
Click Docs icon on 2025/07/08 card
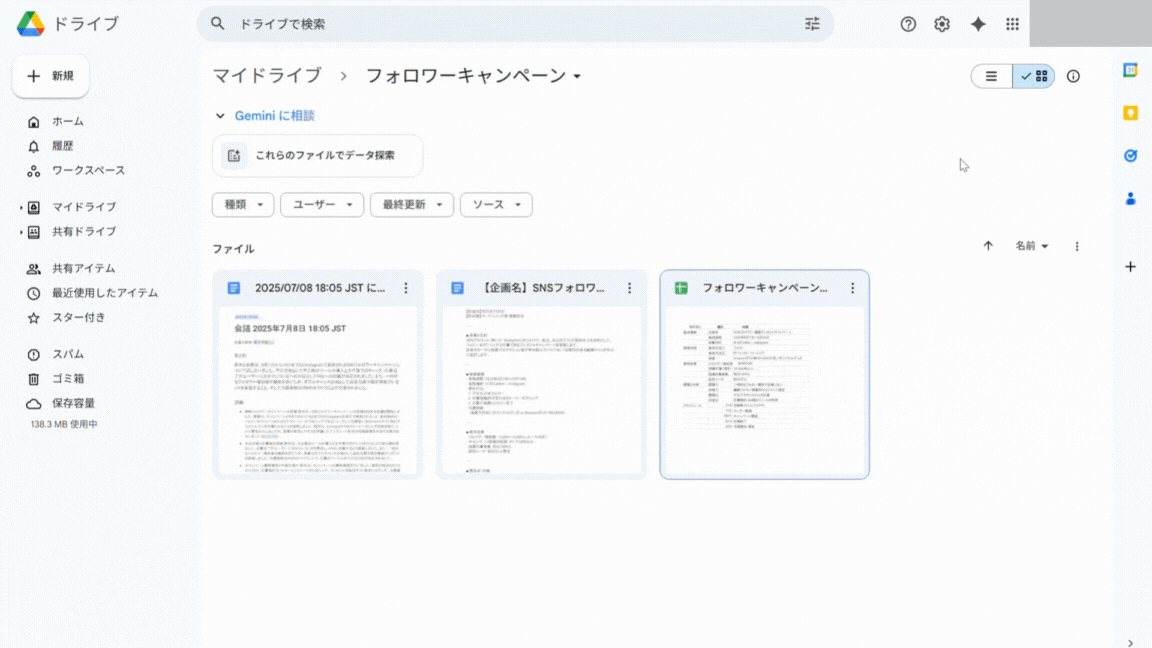(234, 288)
